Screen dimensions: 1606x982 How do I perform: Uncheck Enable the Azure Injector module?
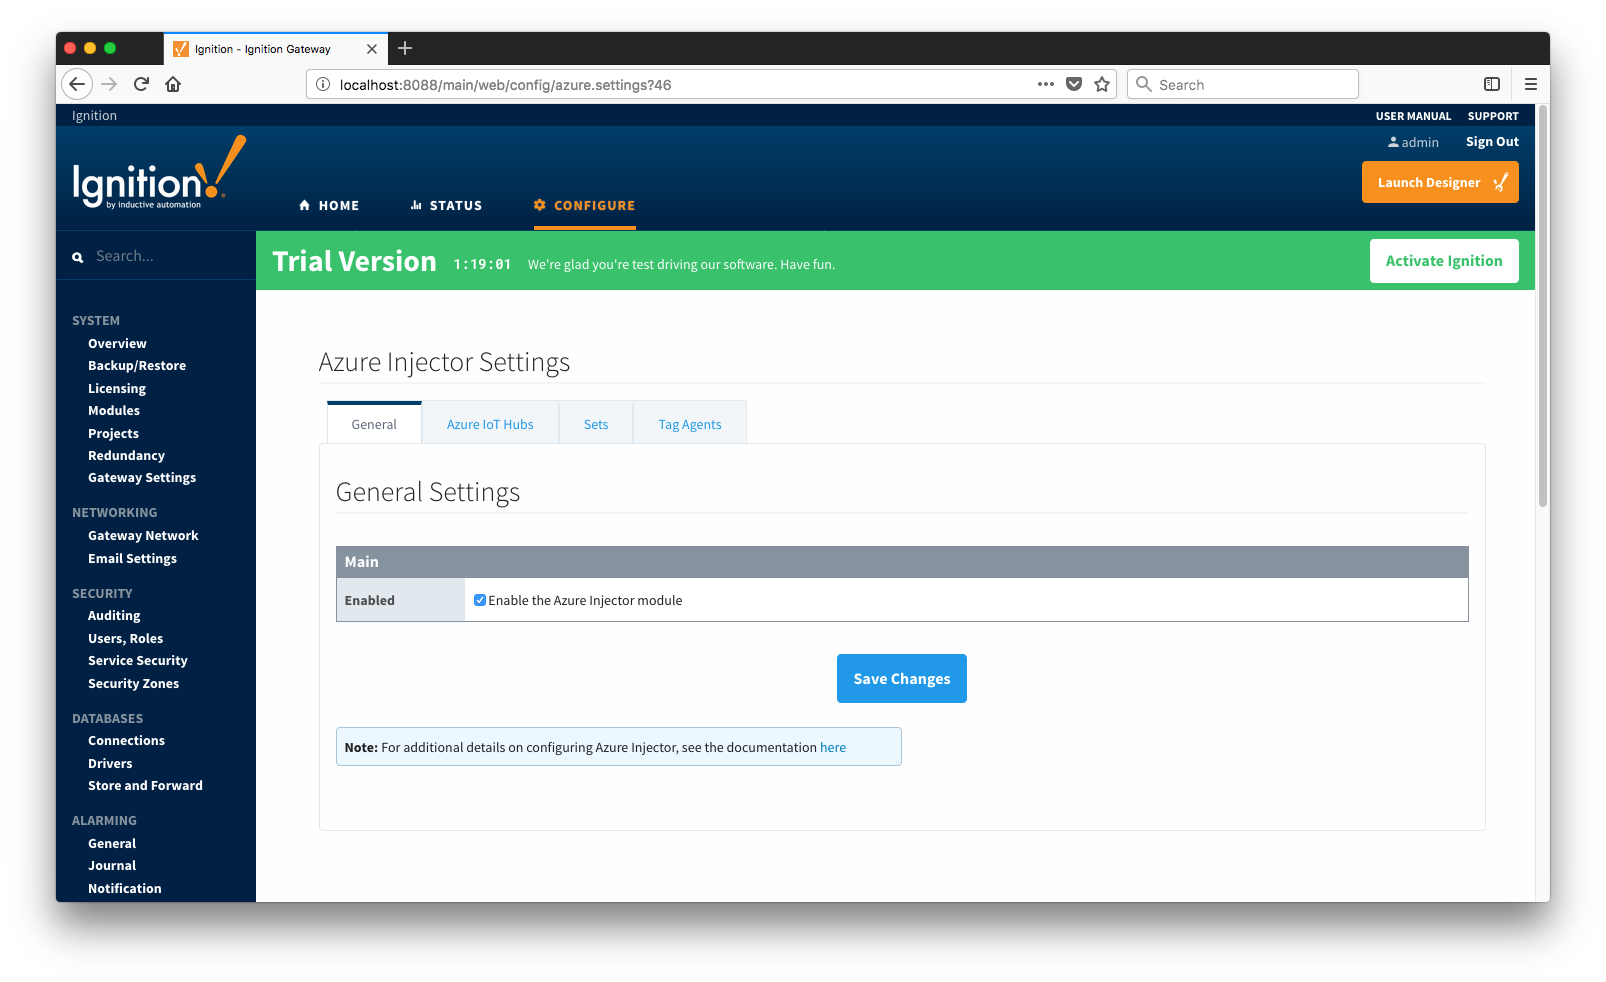tap(480, 600)
